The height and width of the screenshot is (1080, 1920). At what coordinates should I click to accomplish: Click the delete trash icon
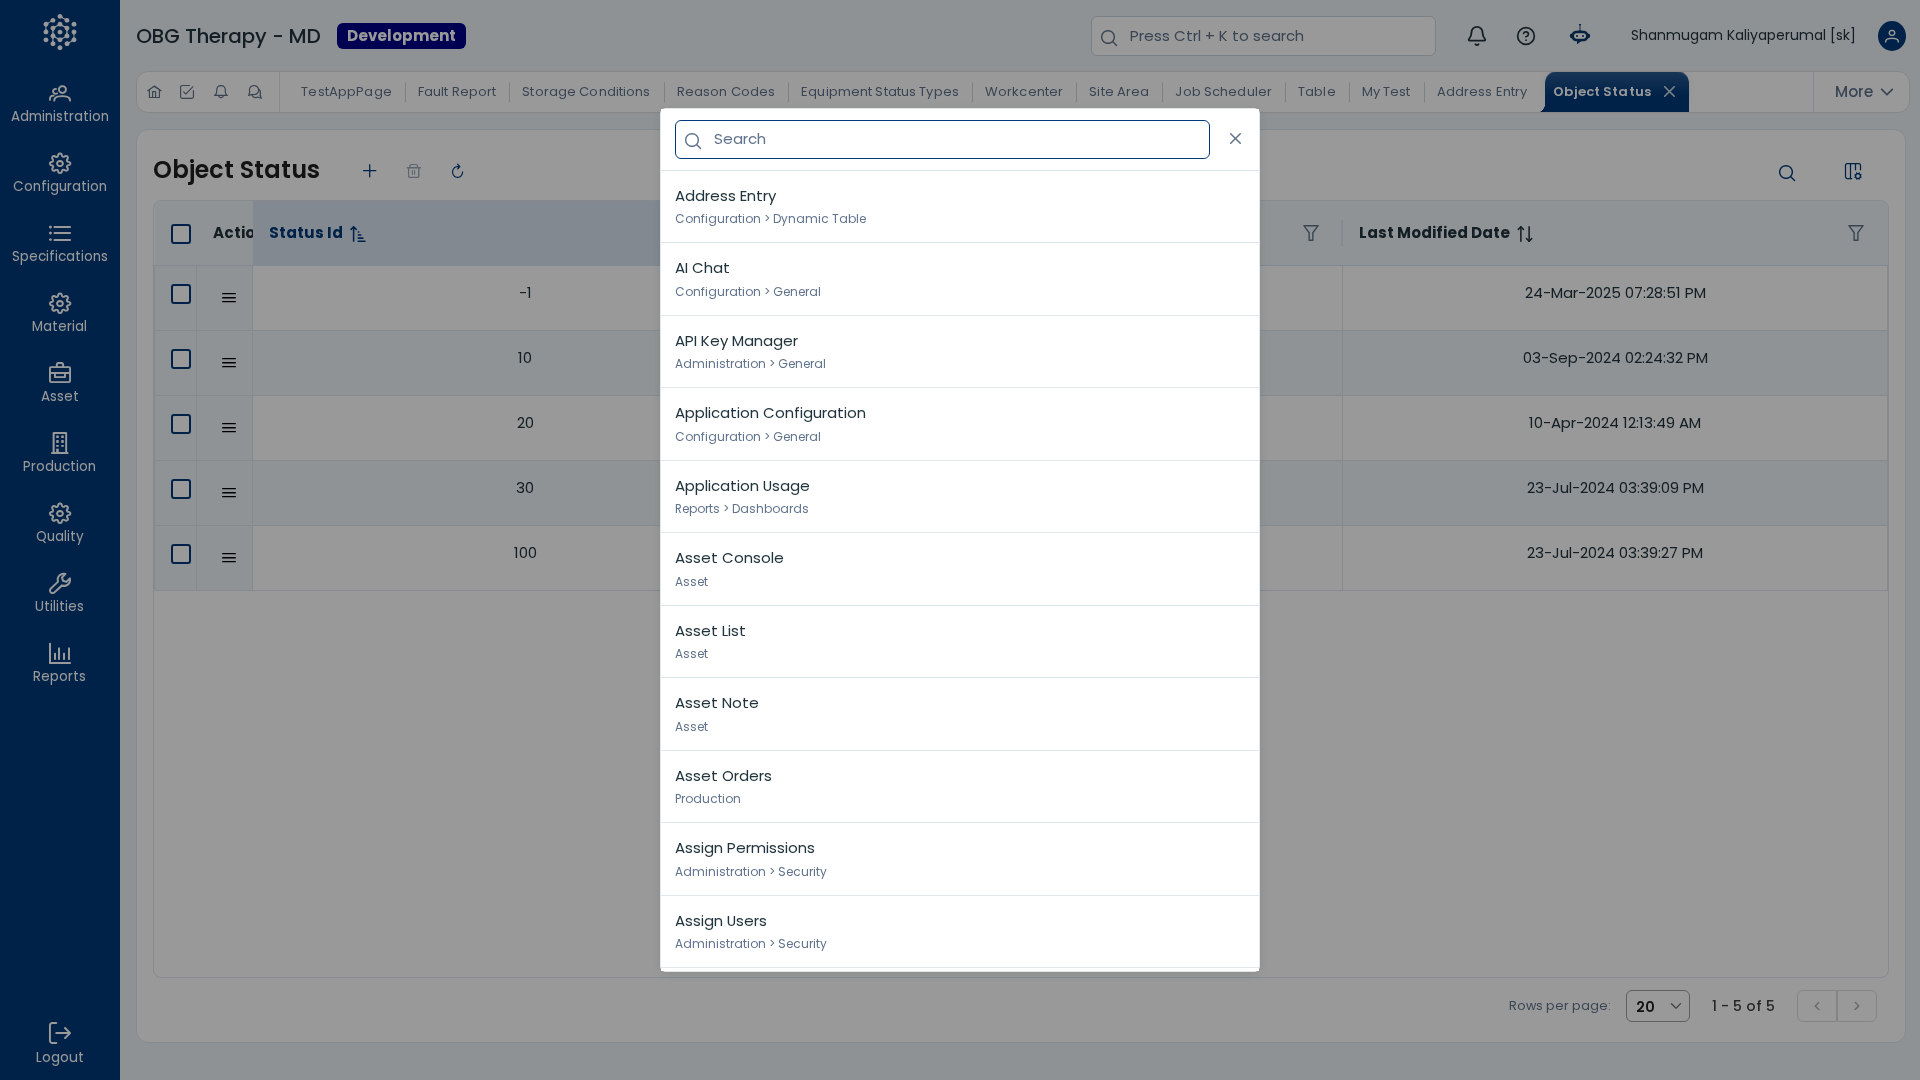click(414, 171)
